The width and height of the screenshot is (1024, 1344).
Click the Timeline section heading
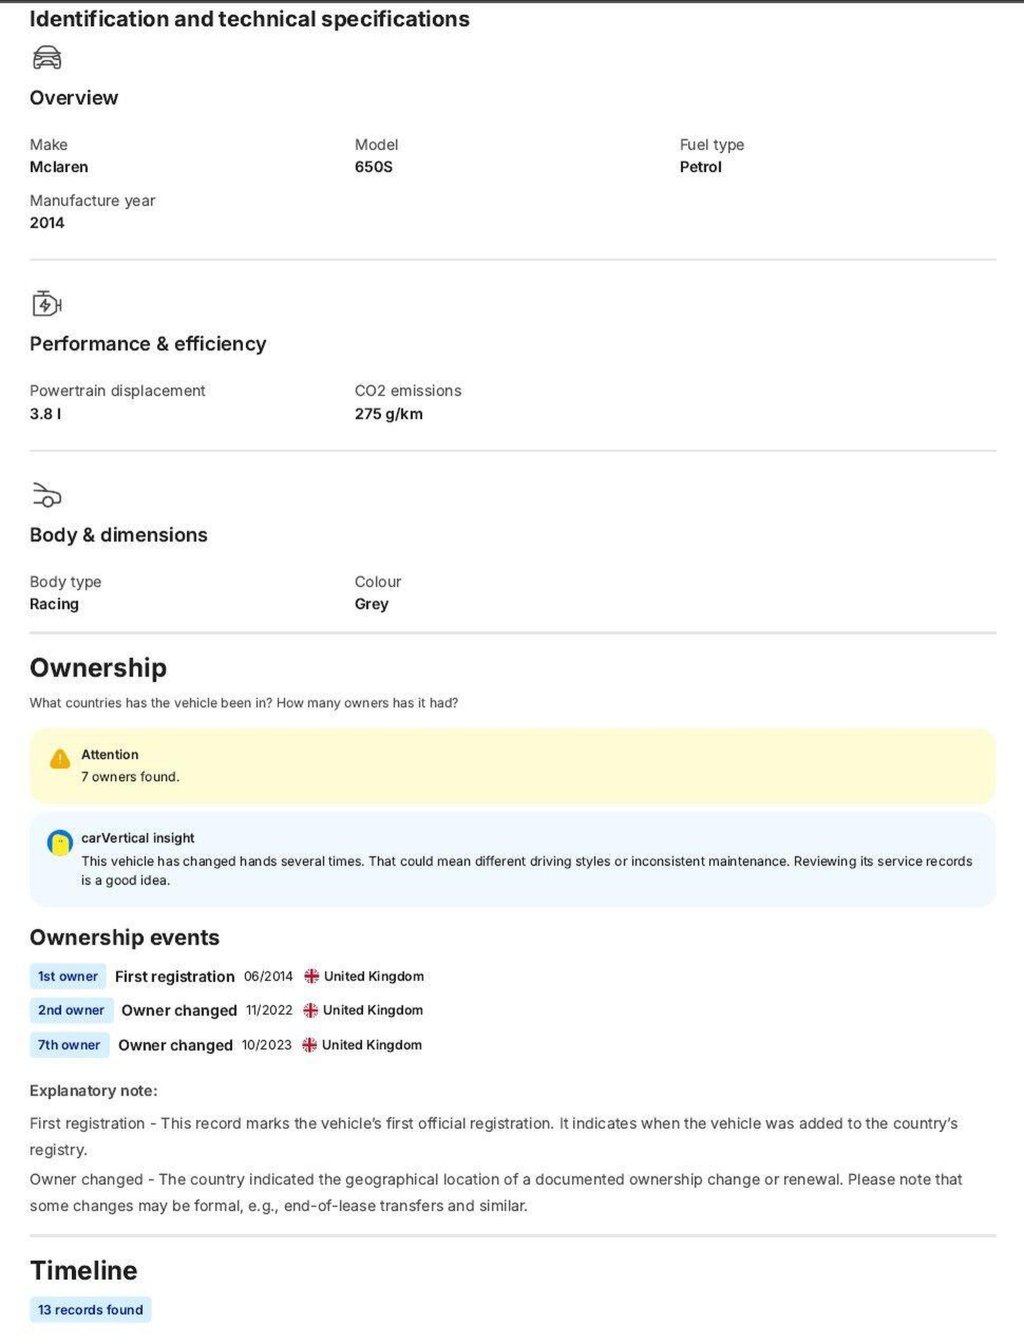pyautogui.click(x=84, y=1271)
